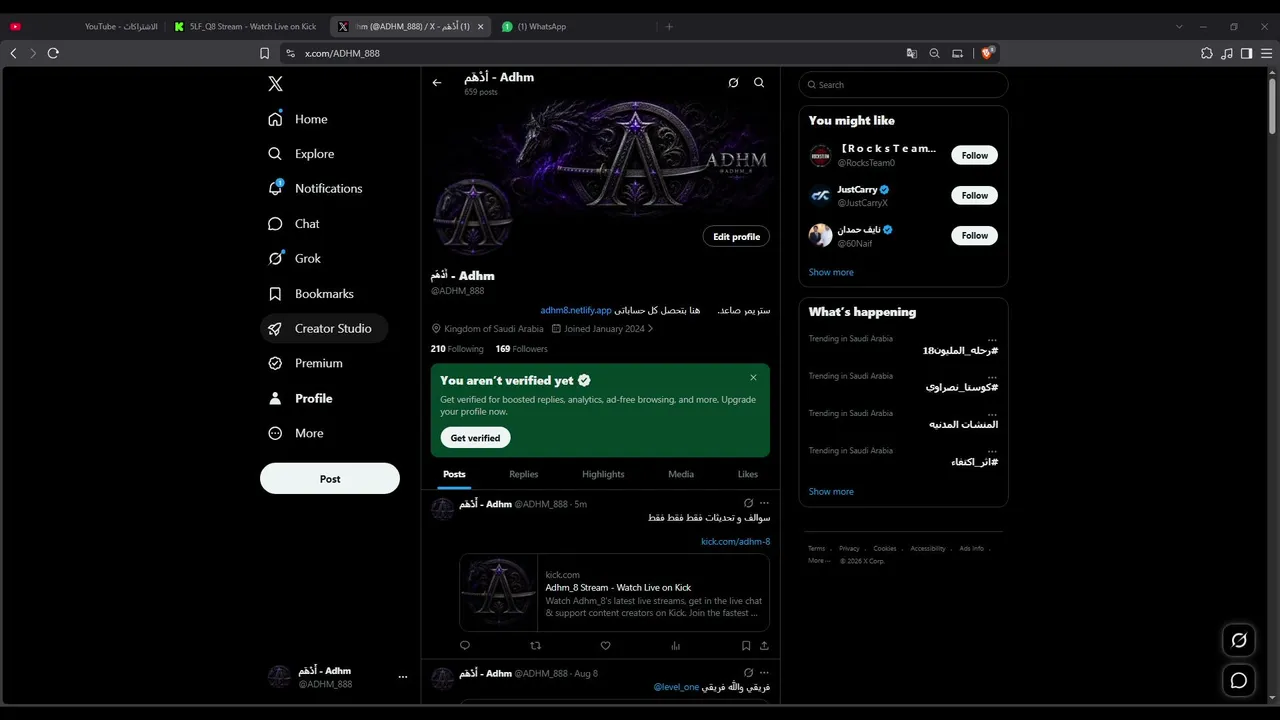Open options for the كوستا_نصراوي trend
This screenshot has height=720, width=1280.
point(992,376)
